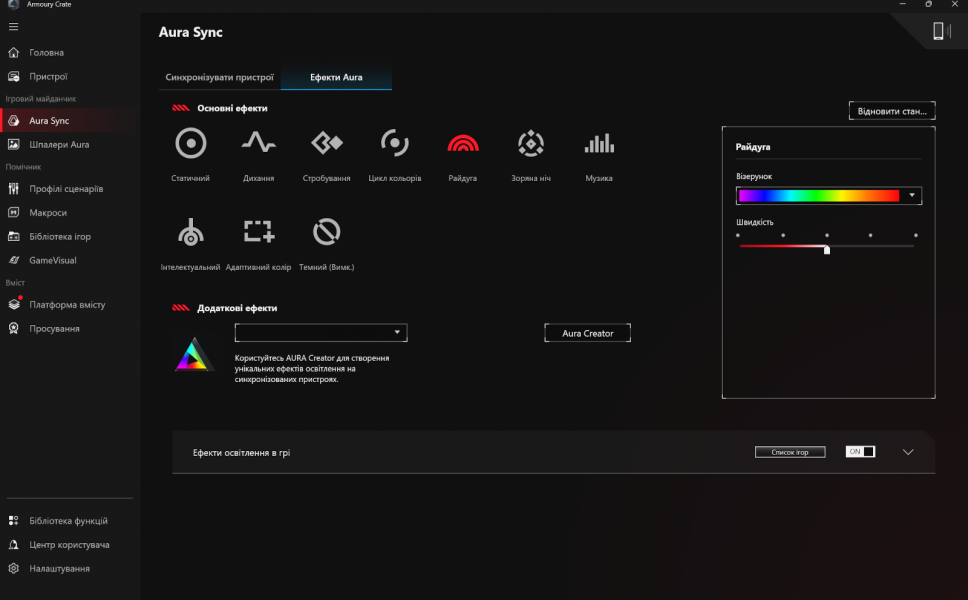Click the 'Райдуга' settings panel title

753,147
